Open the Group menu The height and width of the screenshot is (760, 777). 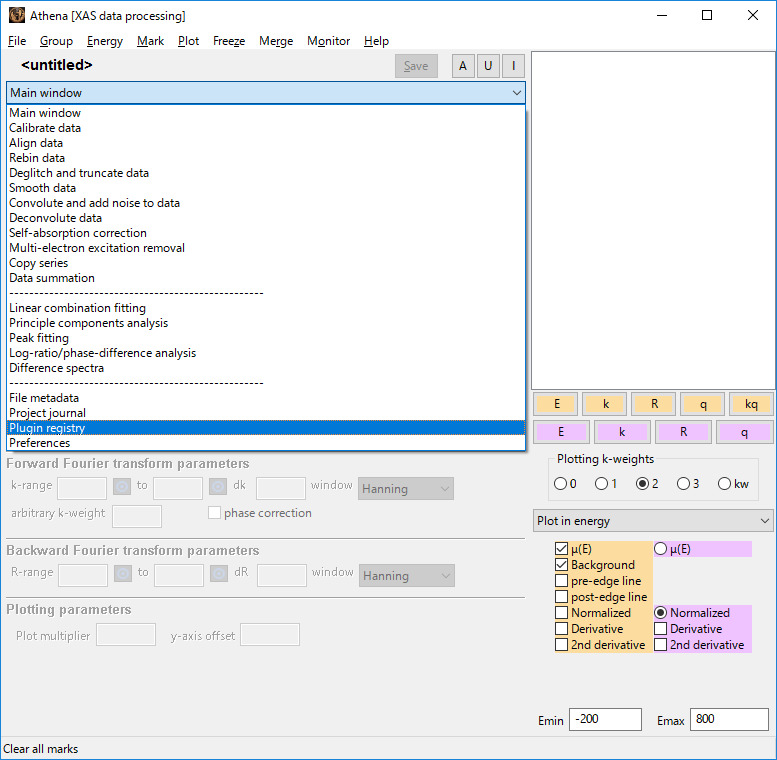point(56,41)
